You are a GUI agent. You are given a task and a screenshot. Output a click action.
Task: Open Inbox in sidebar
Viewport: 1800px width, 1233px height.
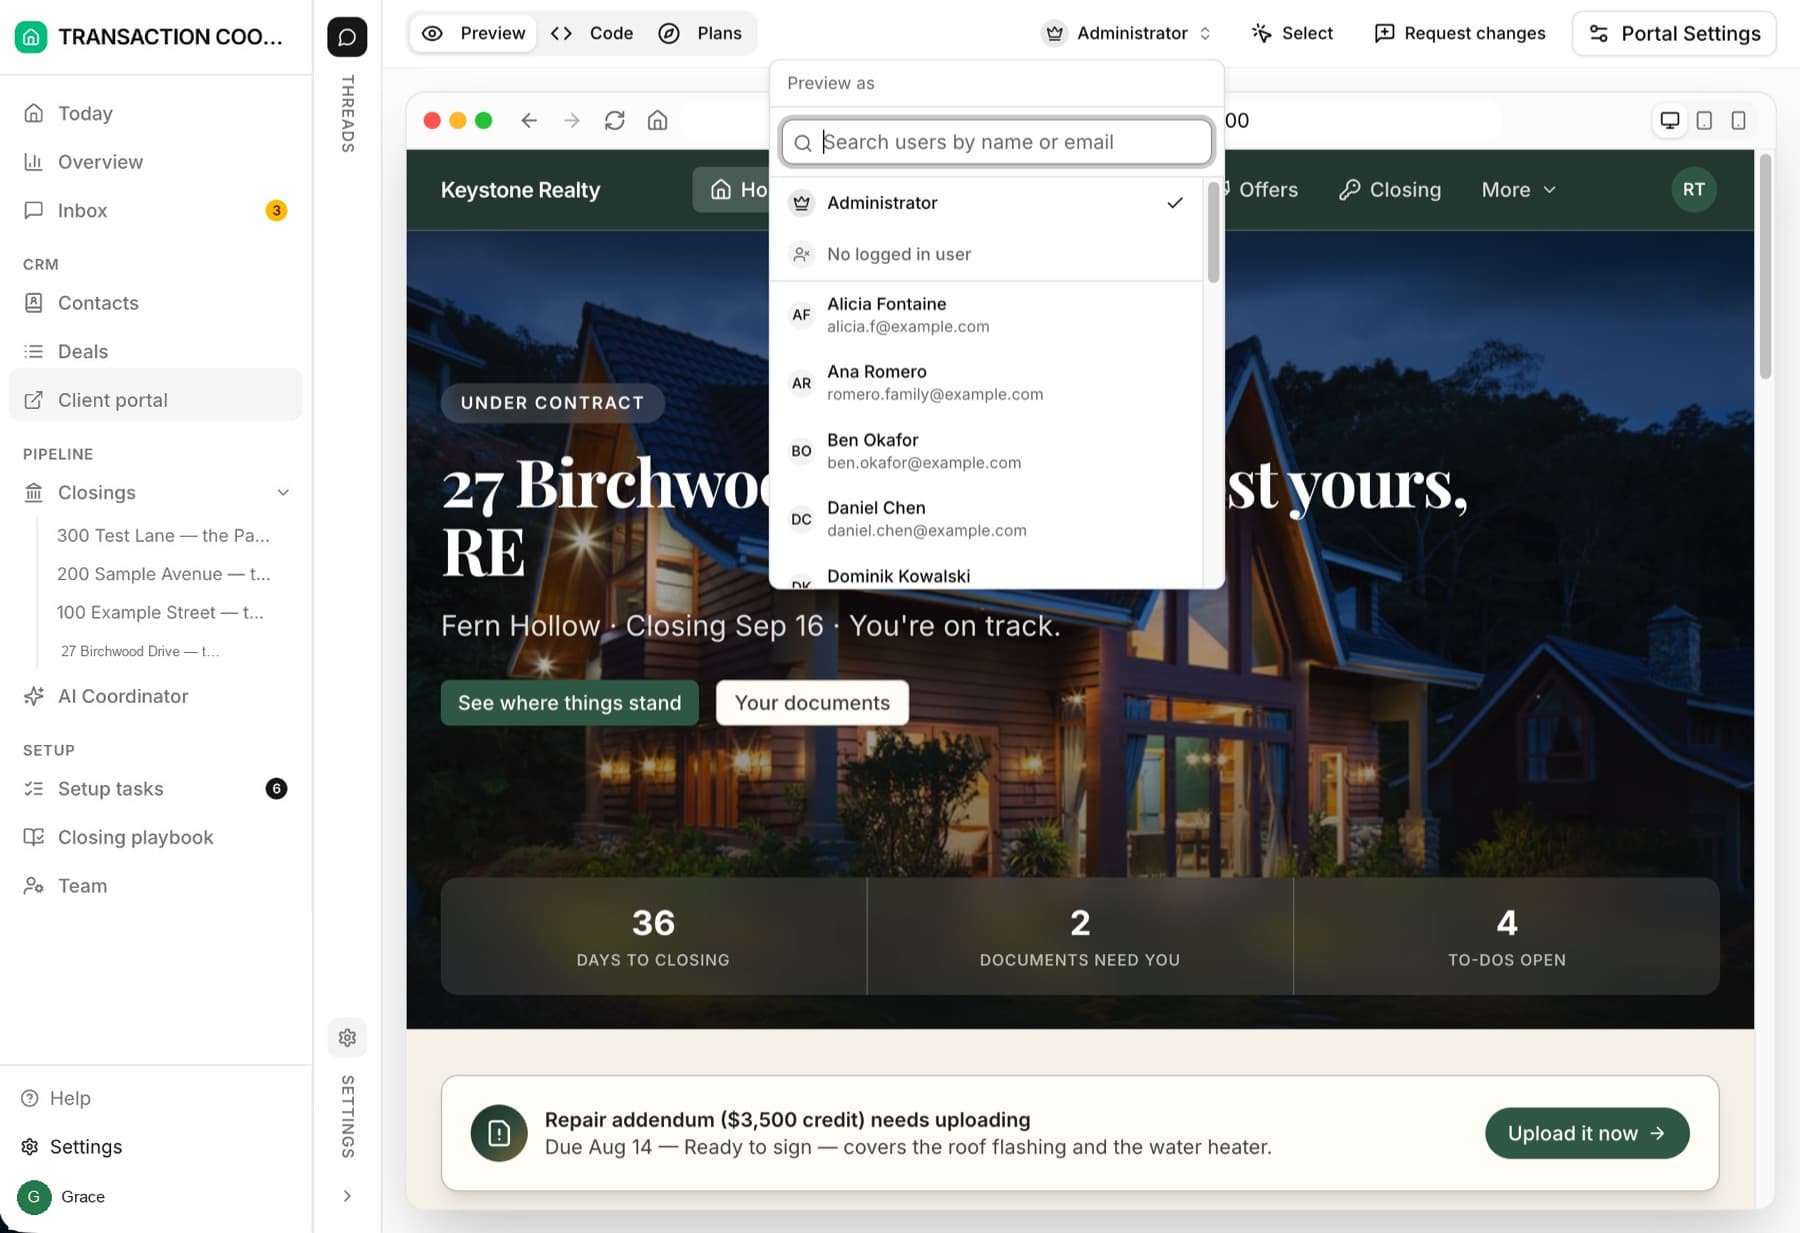pyautogui.click(x=155, y=210)
